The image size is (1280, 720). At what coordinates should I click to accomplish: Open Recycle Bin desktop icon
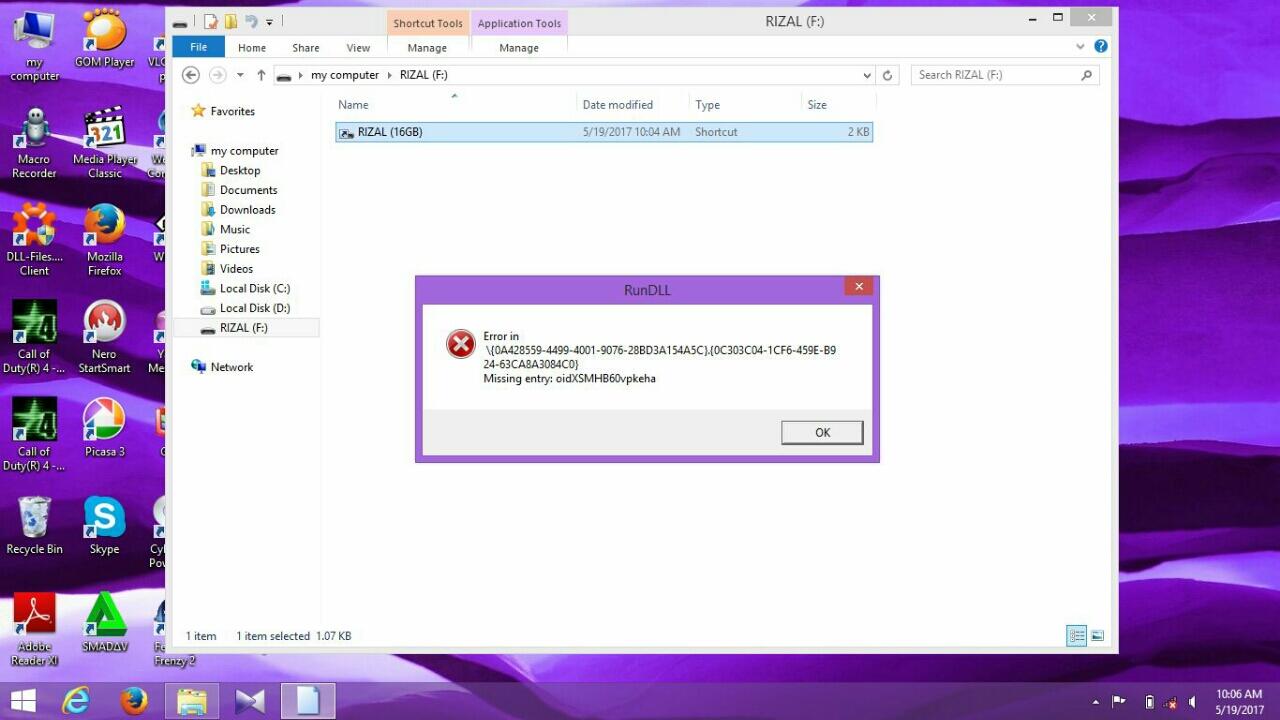point(34,526)
